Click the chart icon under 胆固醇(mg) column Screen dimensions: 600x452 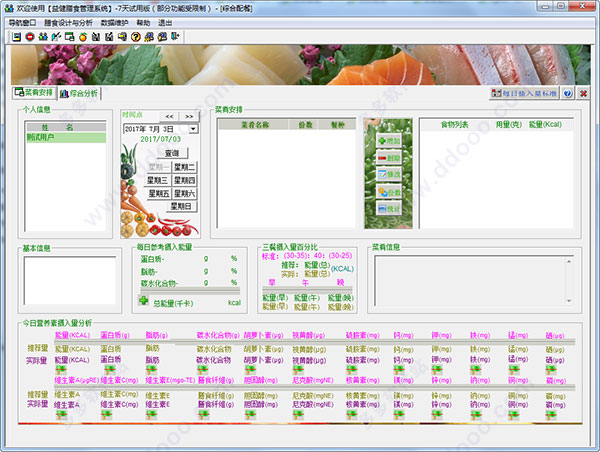pos(250,415)
